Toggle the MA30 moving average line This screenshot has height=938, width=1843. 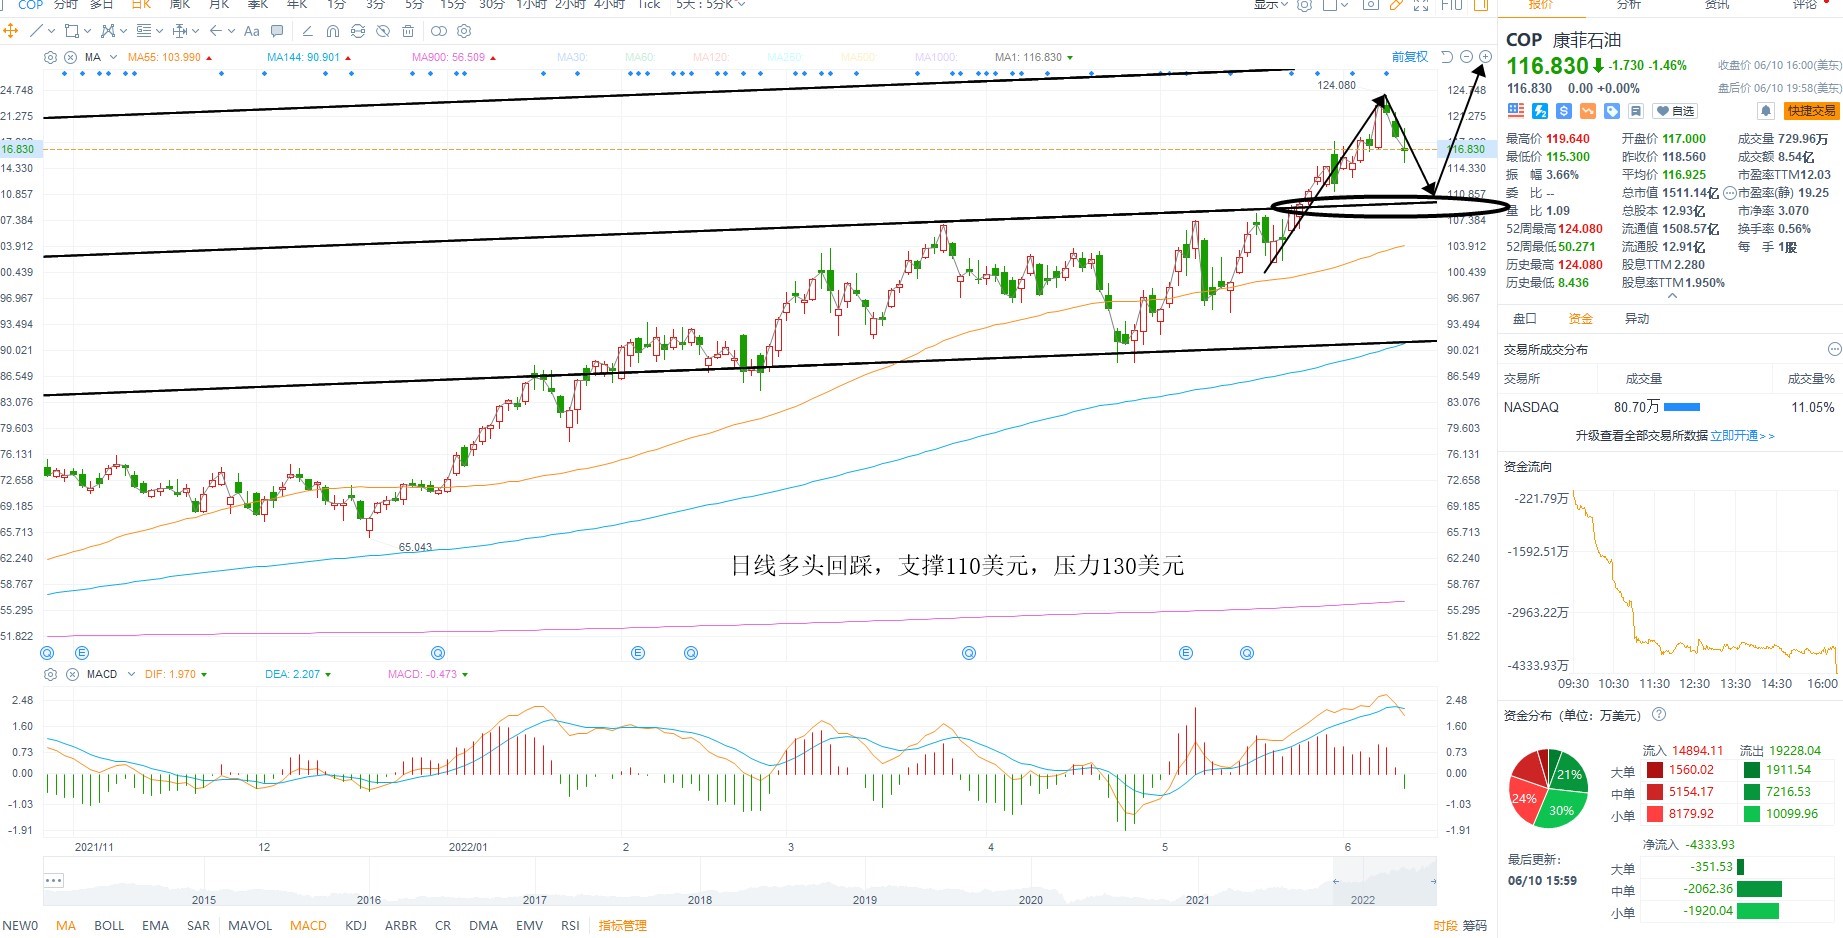click(572, 57)
